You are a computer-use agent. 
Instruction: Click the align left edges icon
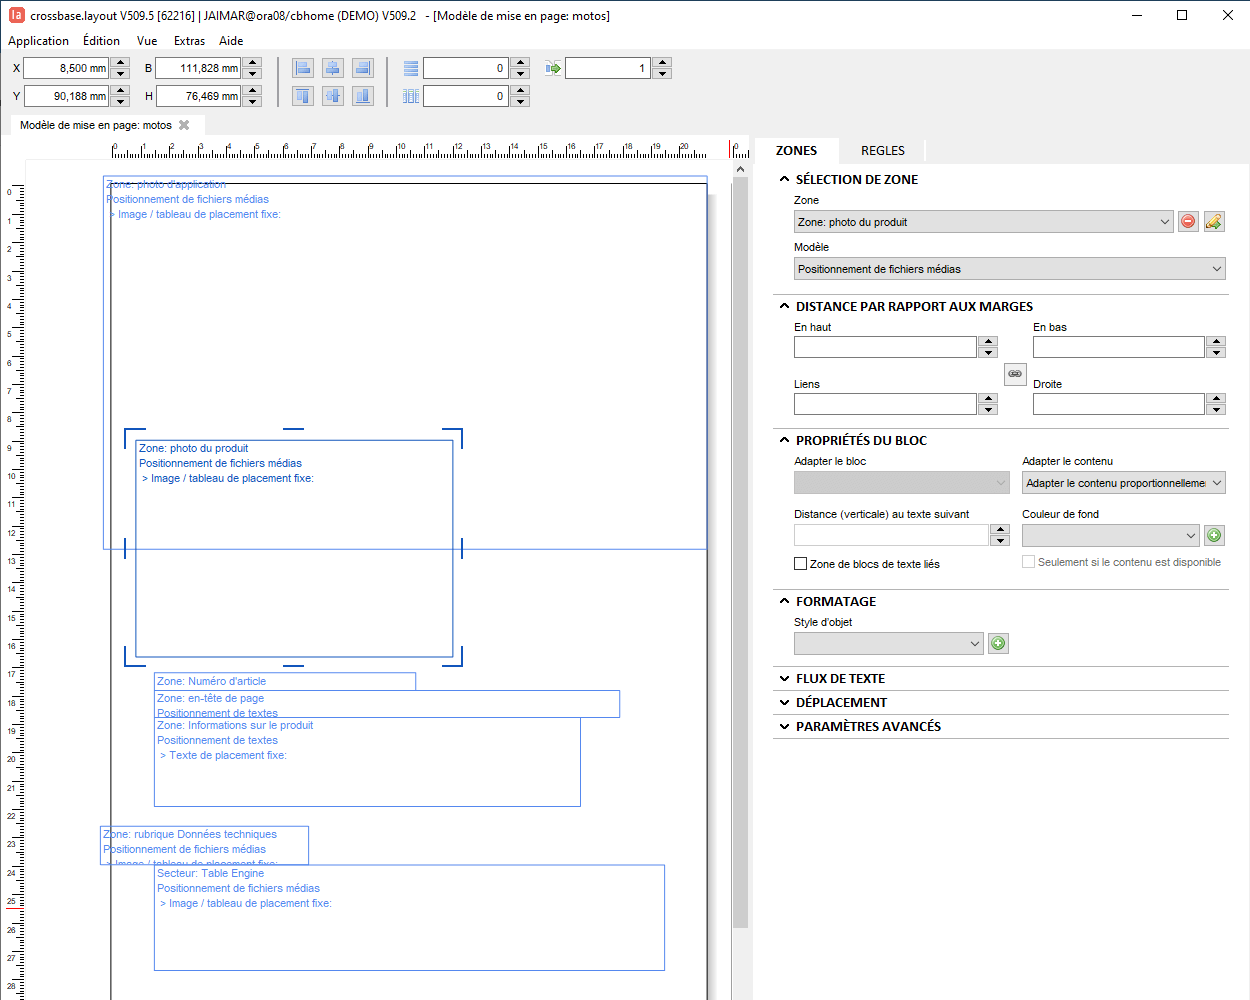coord(303,68)
